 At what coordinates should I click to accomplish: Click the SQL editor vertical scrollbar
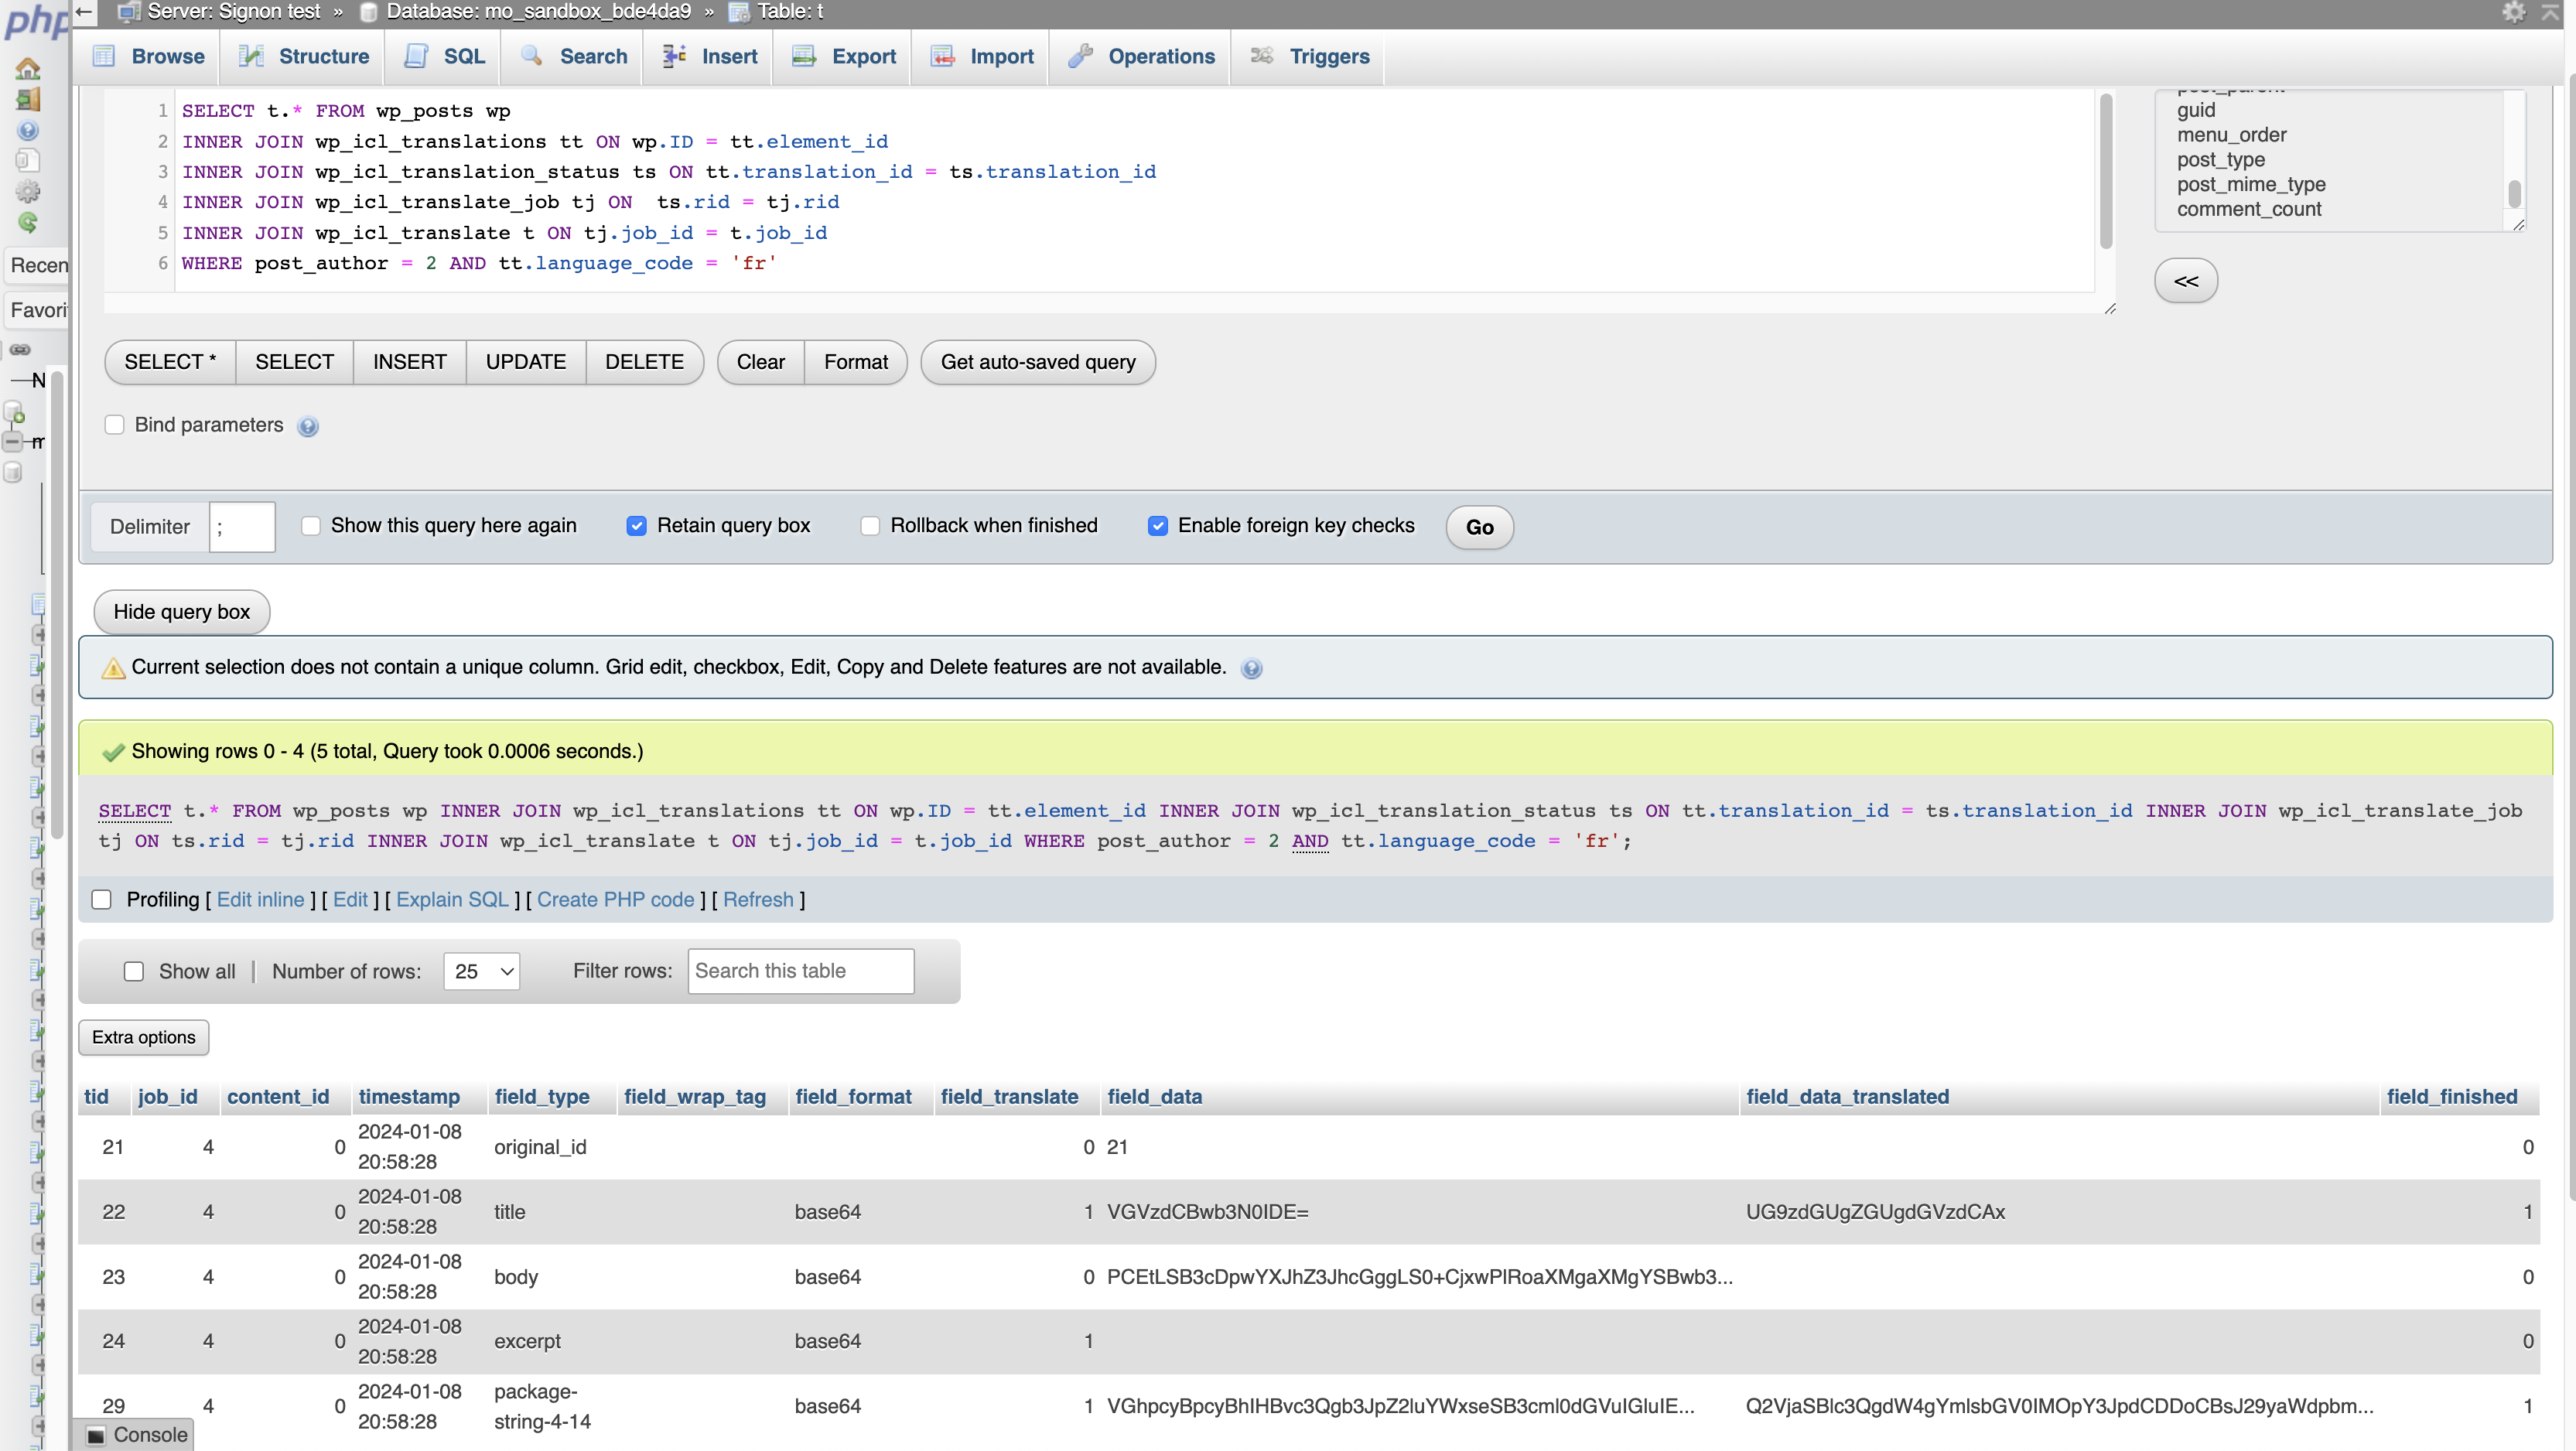click(2106, 172)
